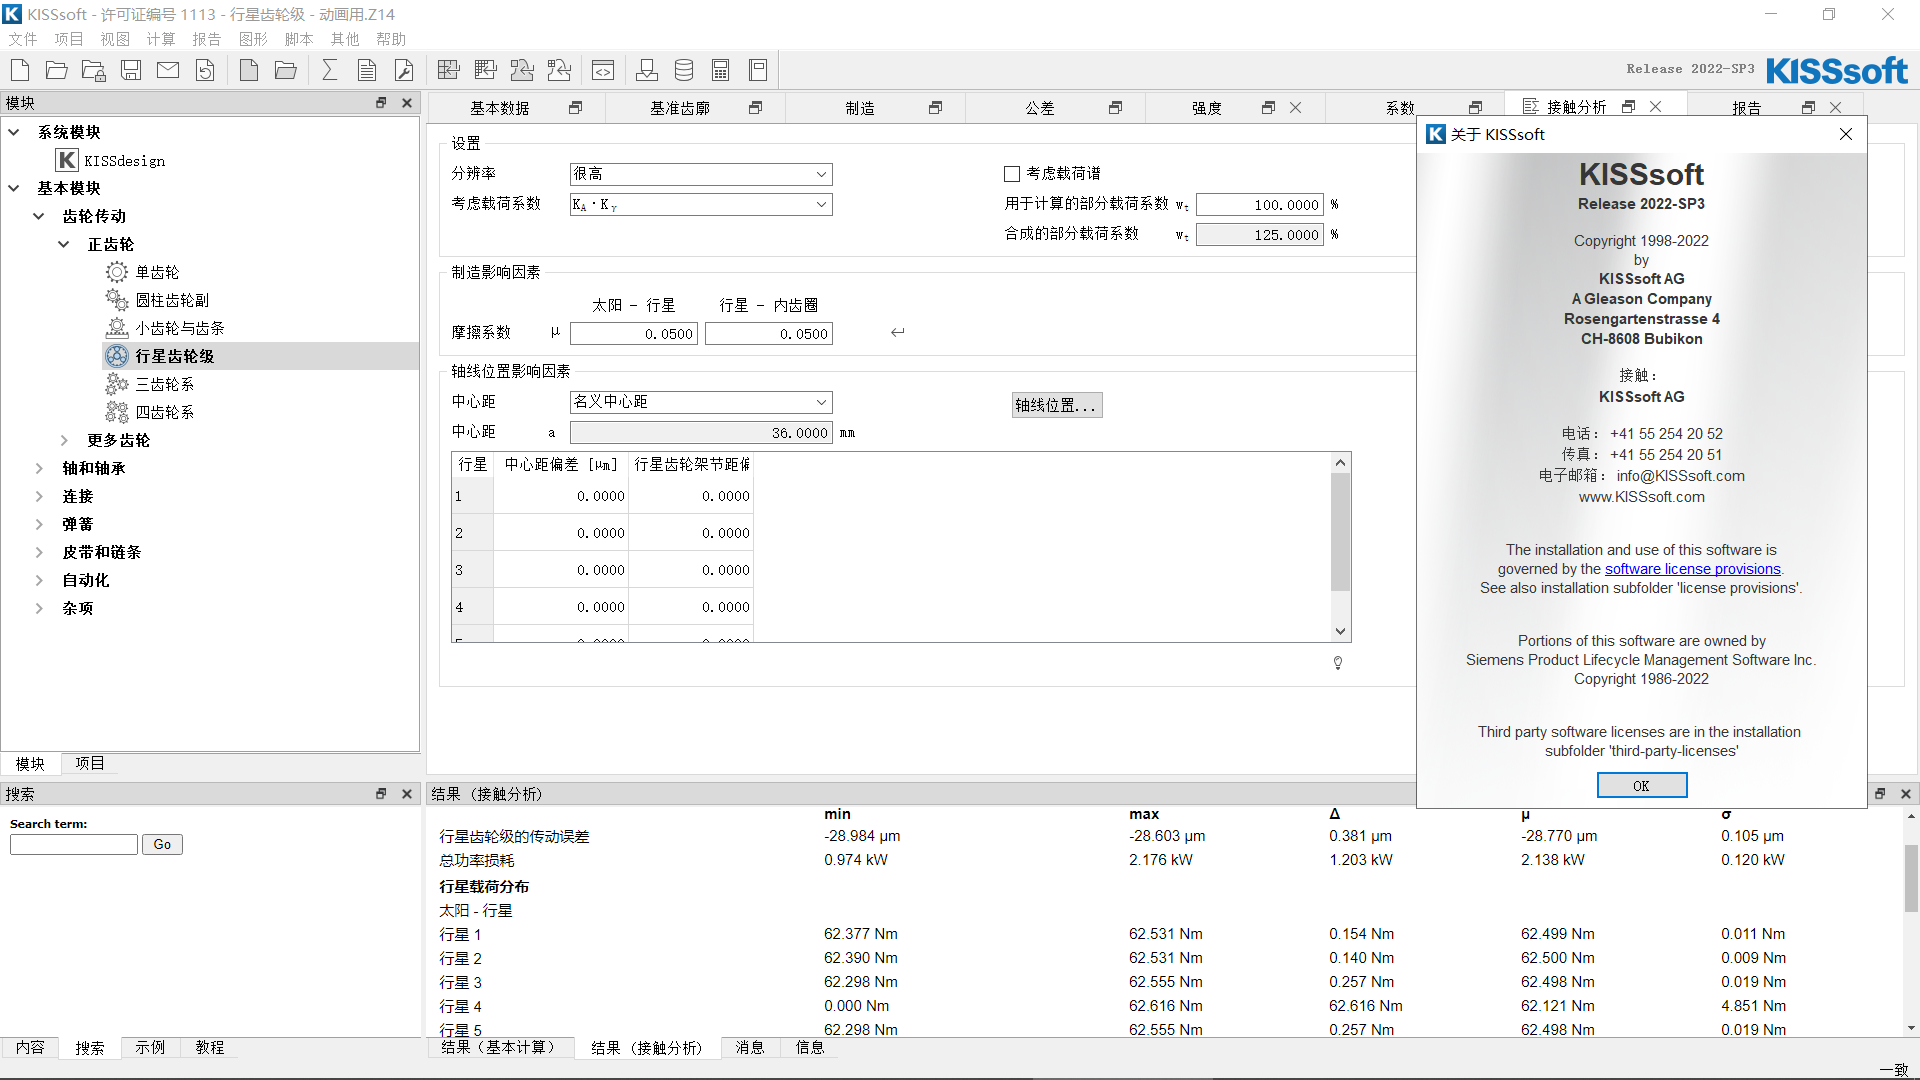Click OK in the About KISSsoft dialog

tap(1642, 786)
